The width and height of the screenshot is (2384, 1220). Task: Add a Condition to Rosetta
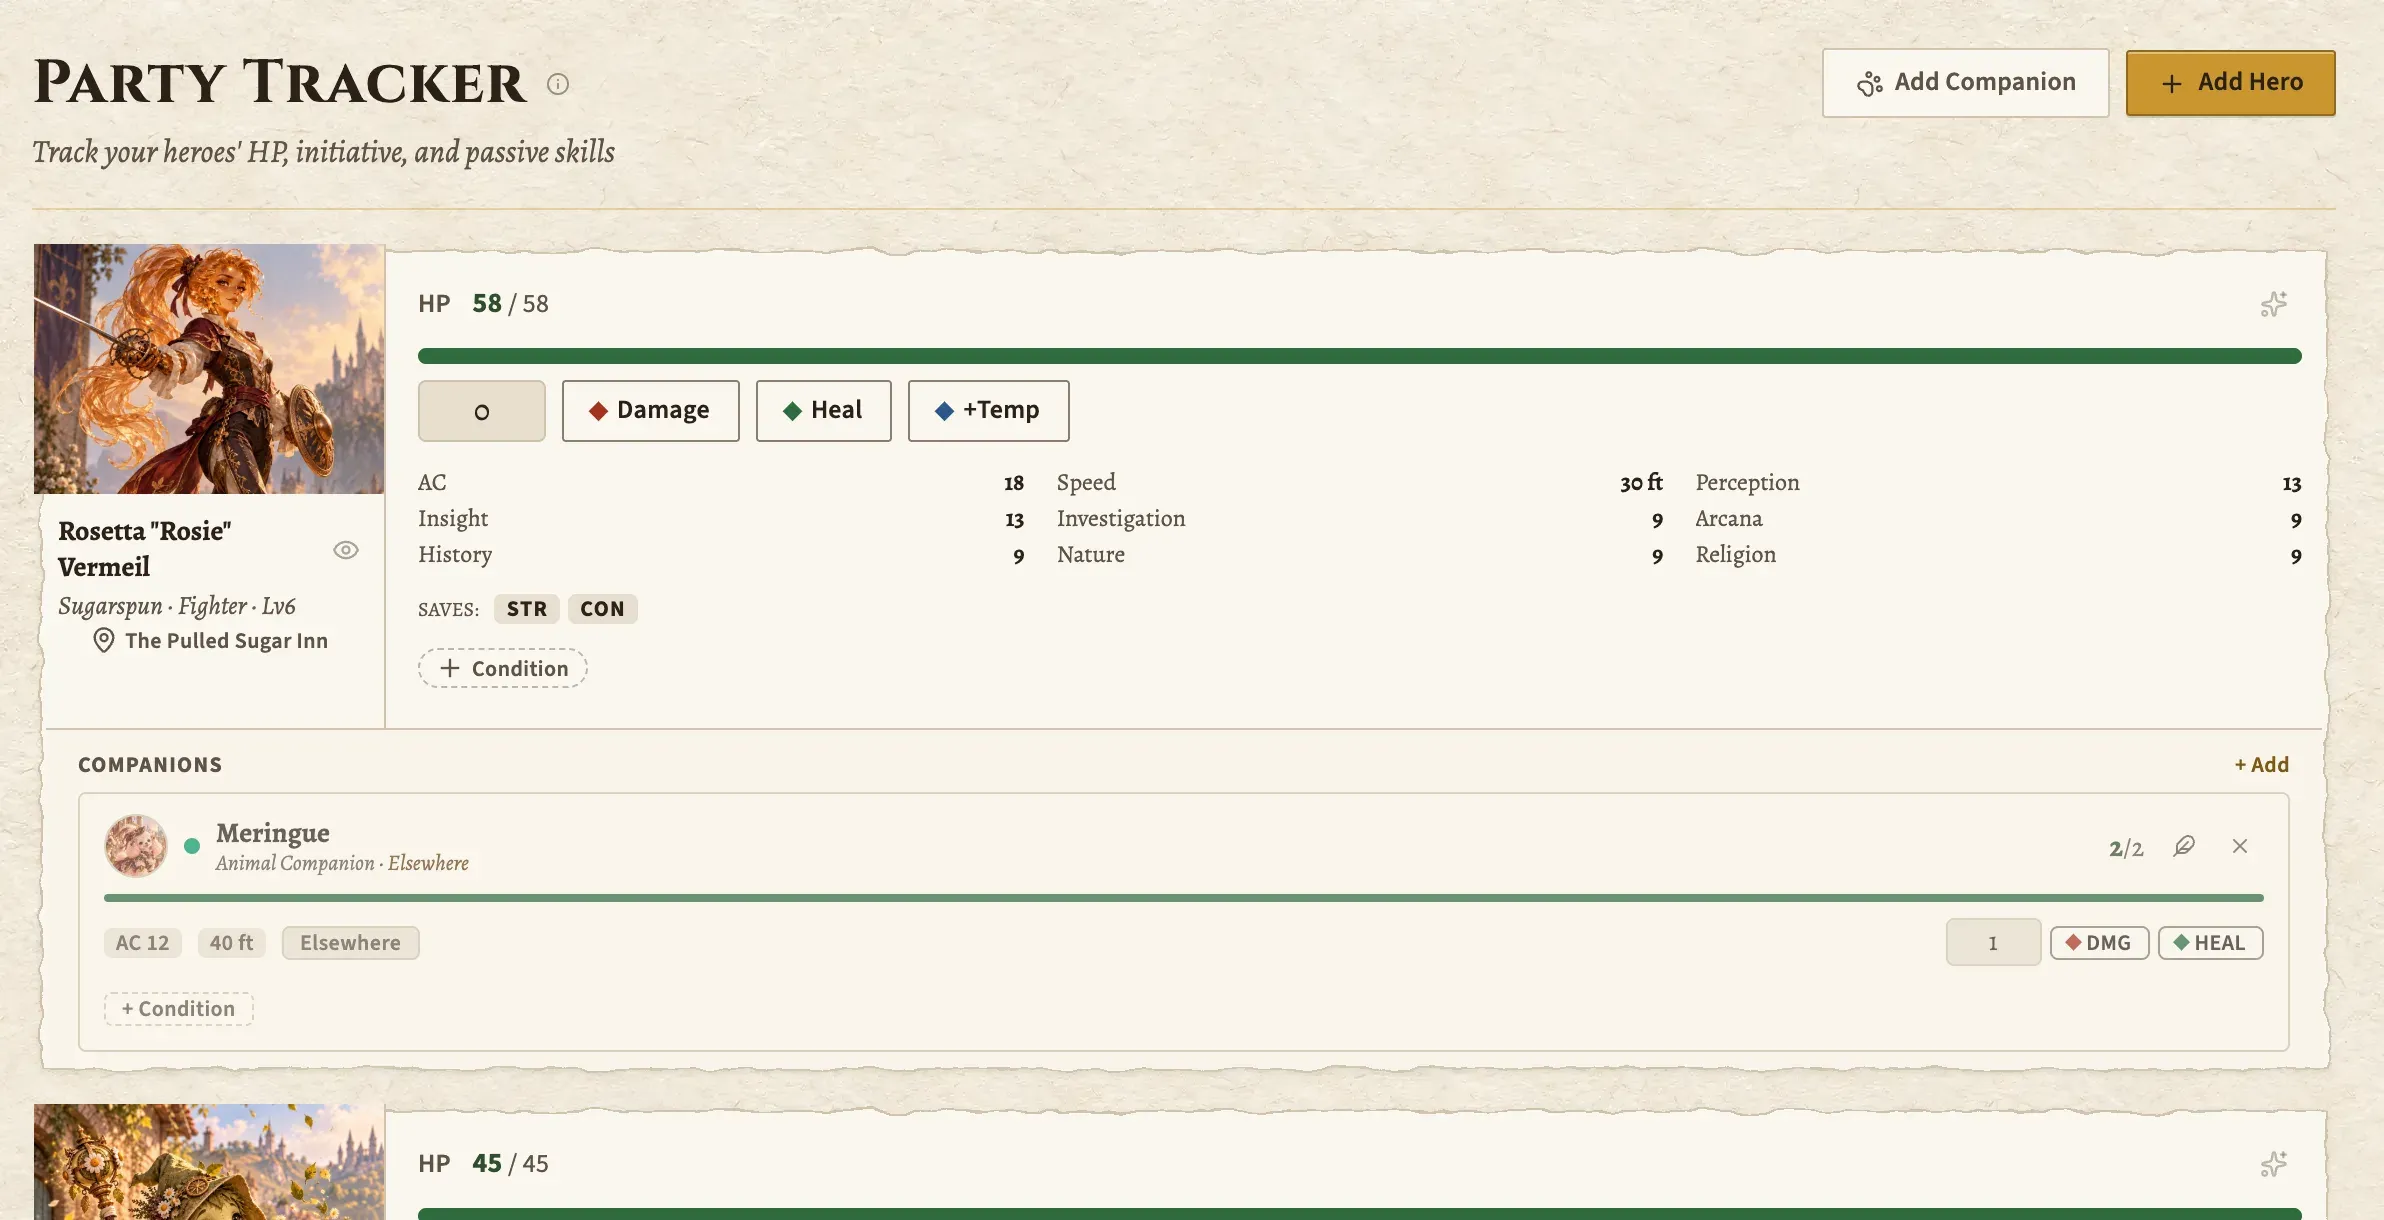tap(502, 668)
